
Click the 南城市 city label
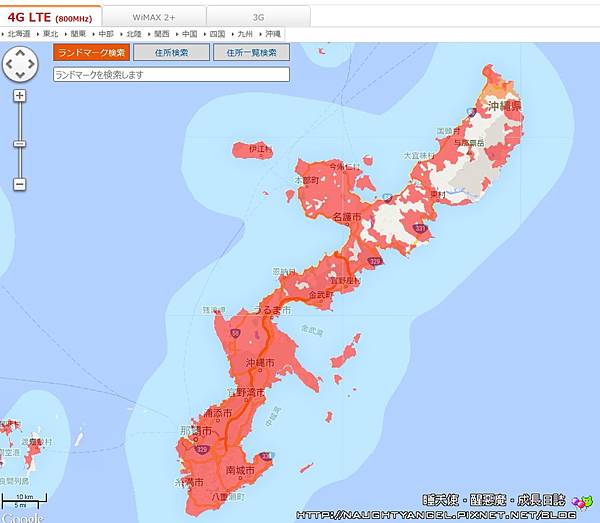(240, 470)
